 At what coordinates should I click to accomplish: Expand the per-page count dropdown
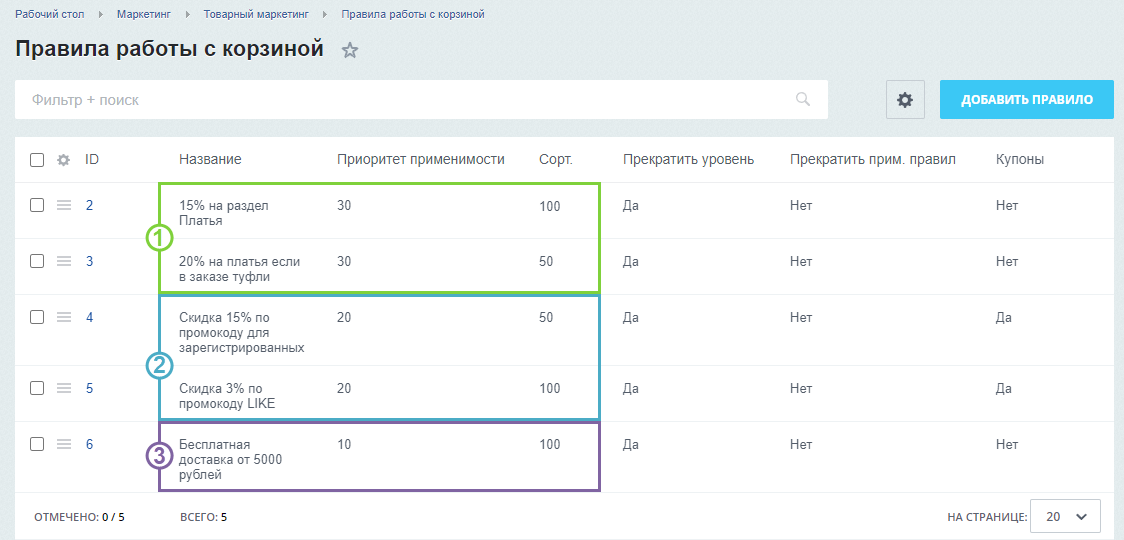coord(1065,517)
